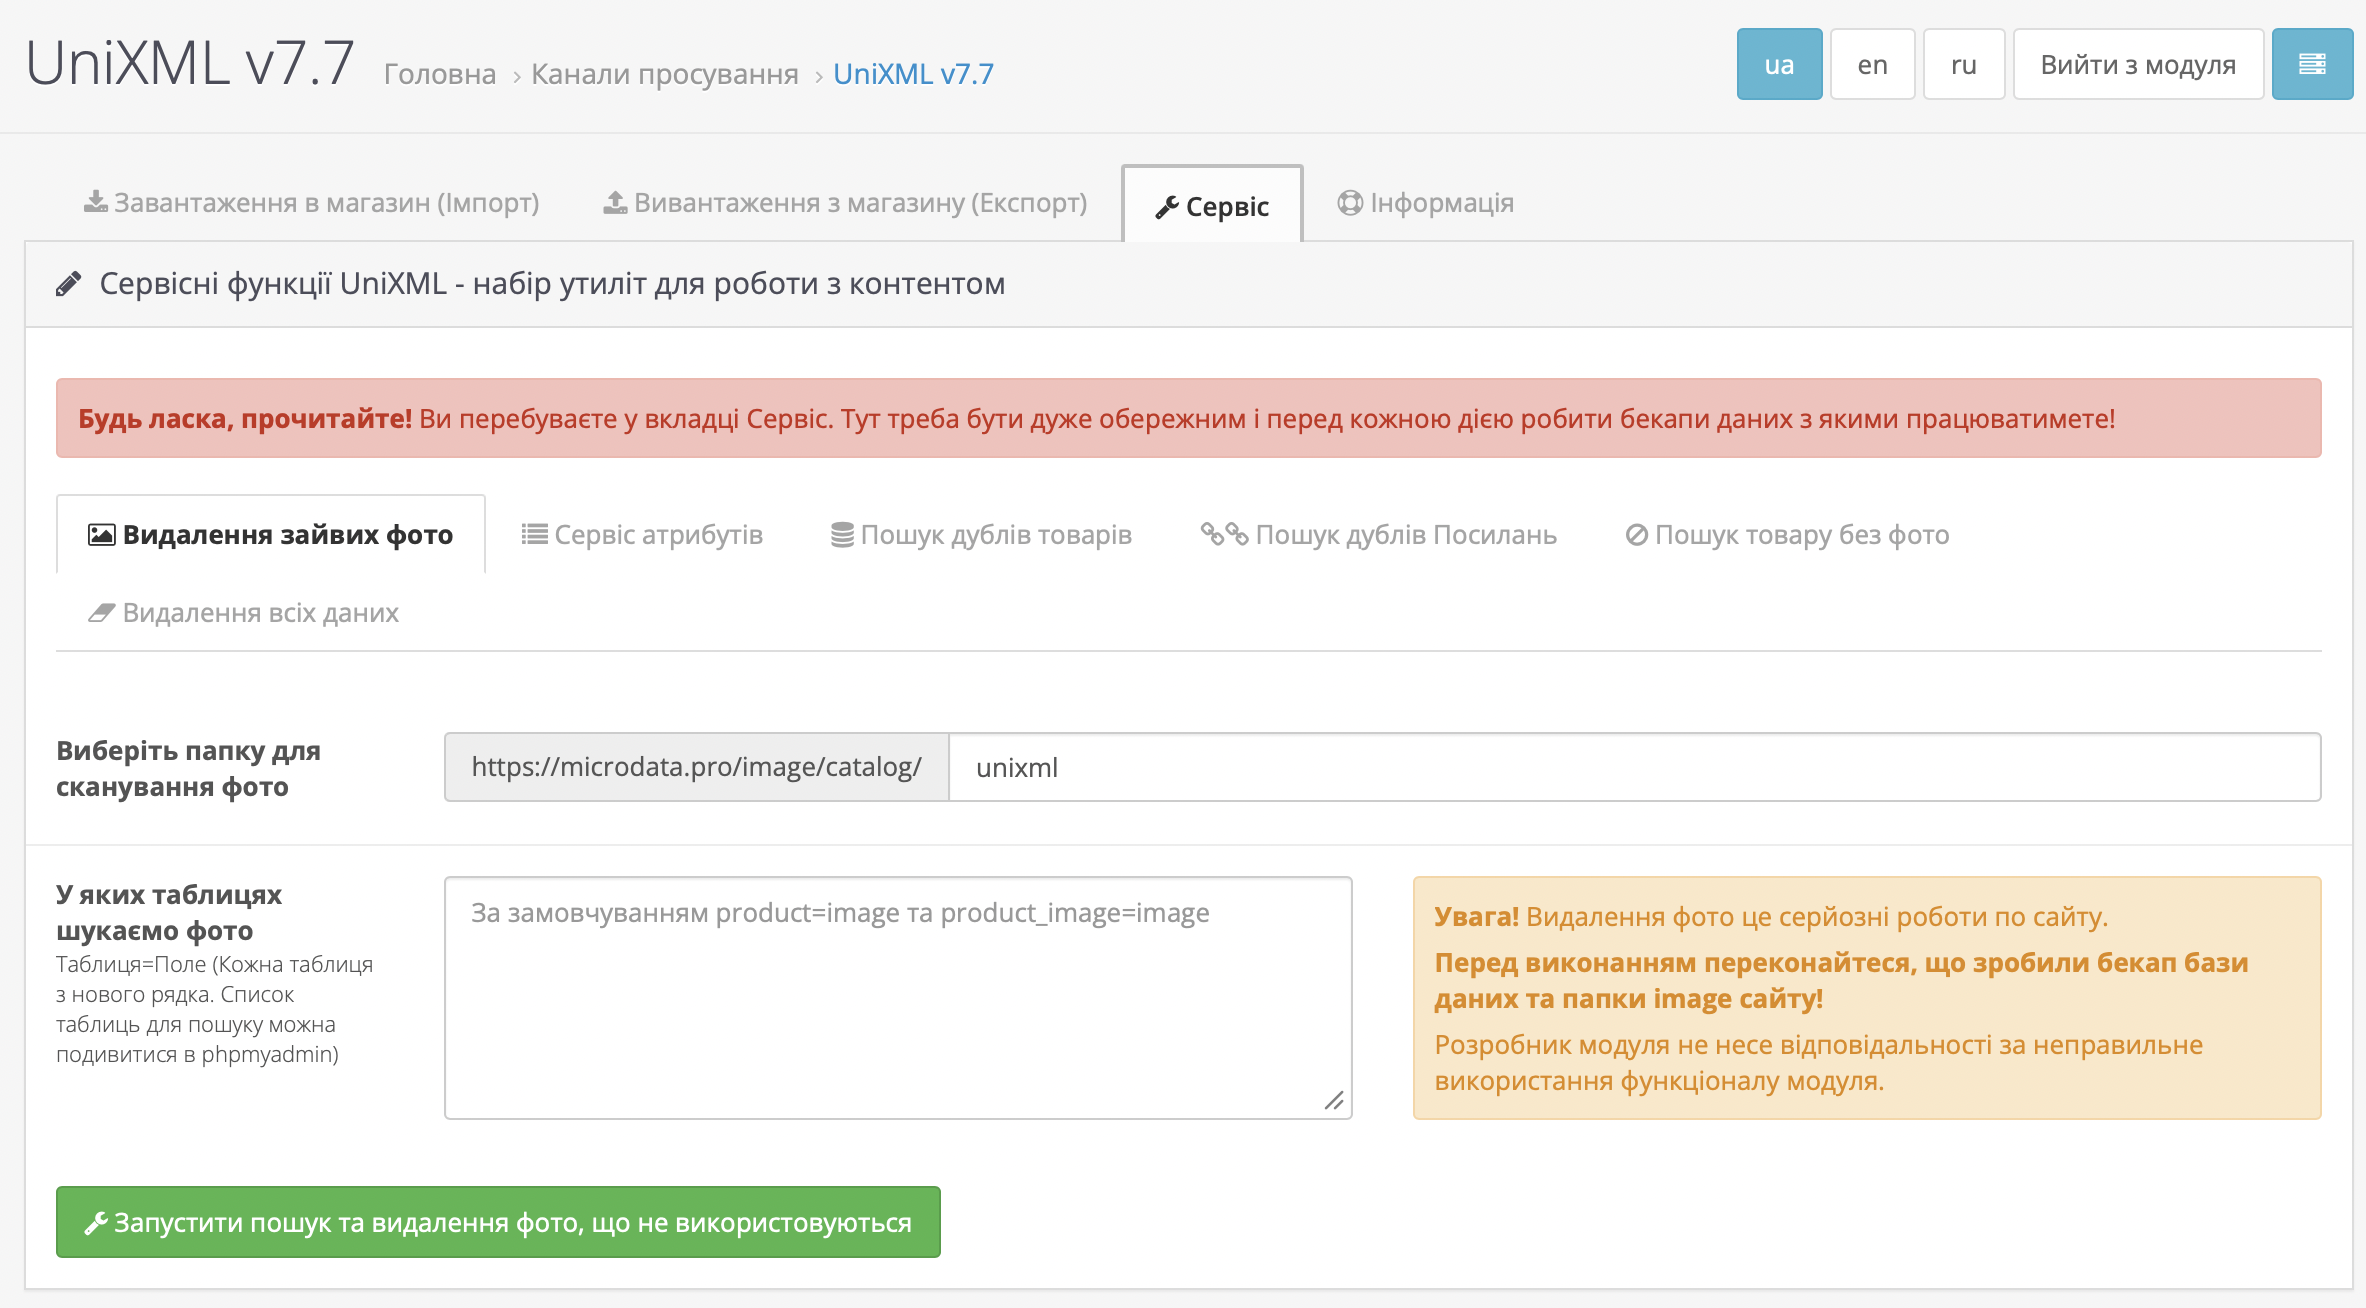Open Видалення всіх даних sub-tab
The height and width of the screenshot is (1308, 2366).
[x=243, y=612]
